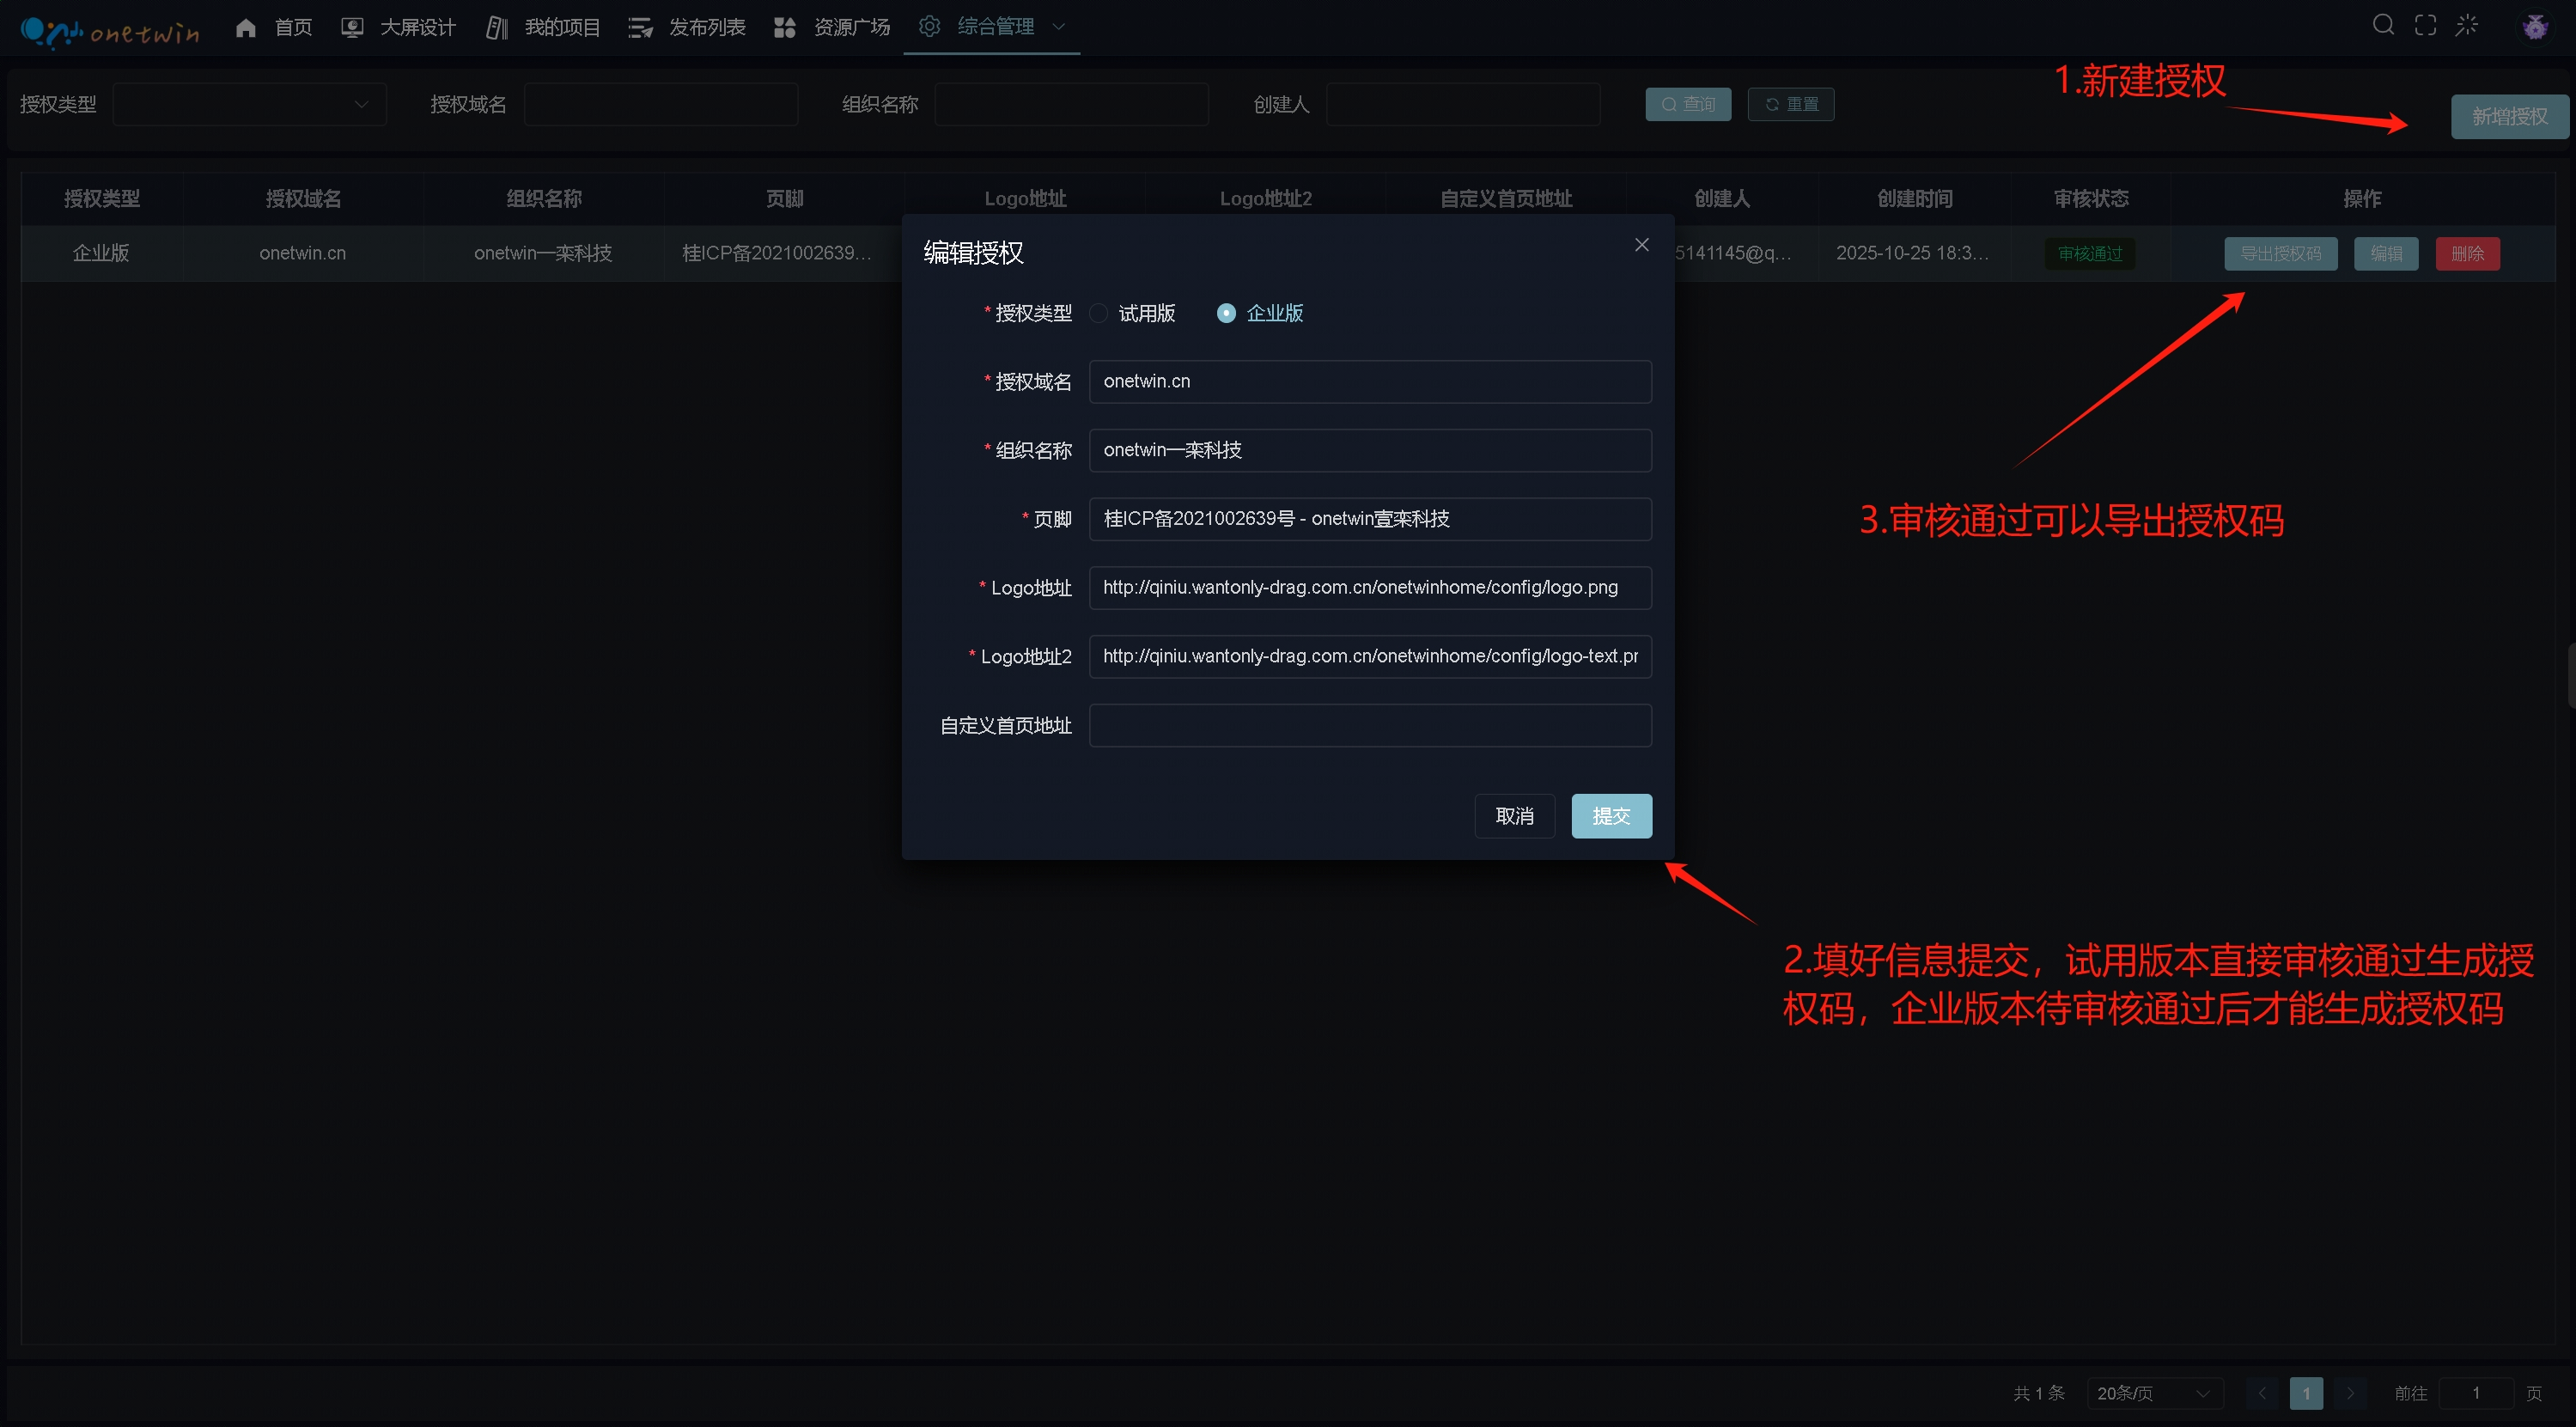Toggle fullscreen mode icon
Viewport: 2576px width, 1427px height.
pyautogui.click(x=2425, y=25)
